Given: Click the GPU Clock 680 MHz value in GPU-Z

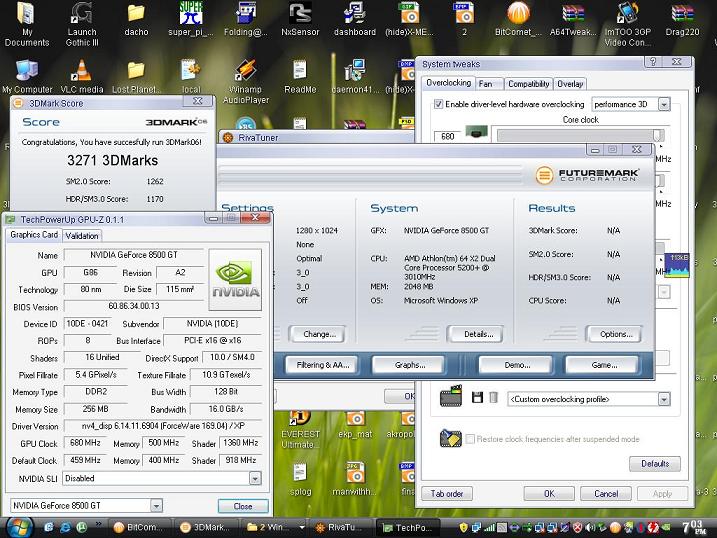Looking at the screenshot, I should 85,442.
